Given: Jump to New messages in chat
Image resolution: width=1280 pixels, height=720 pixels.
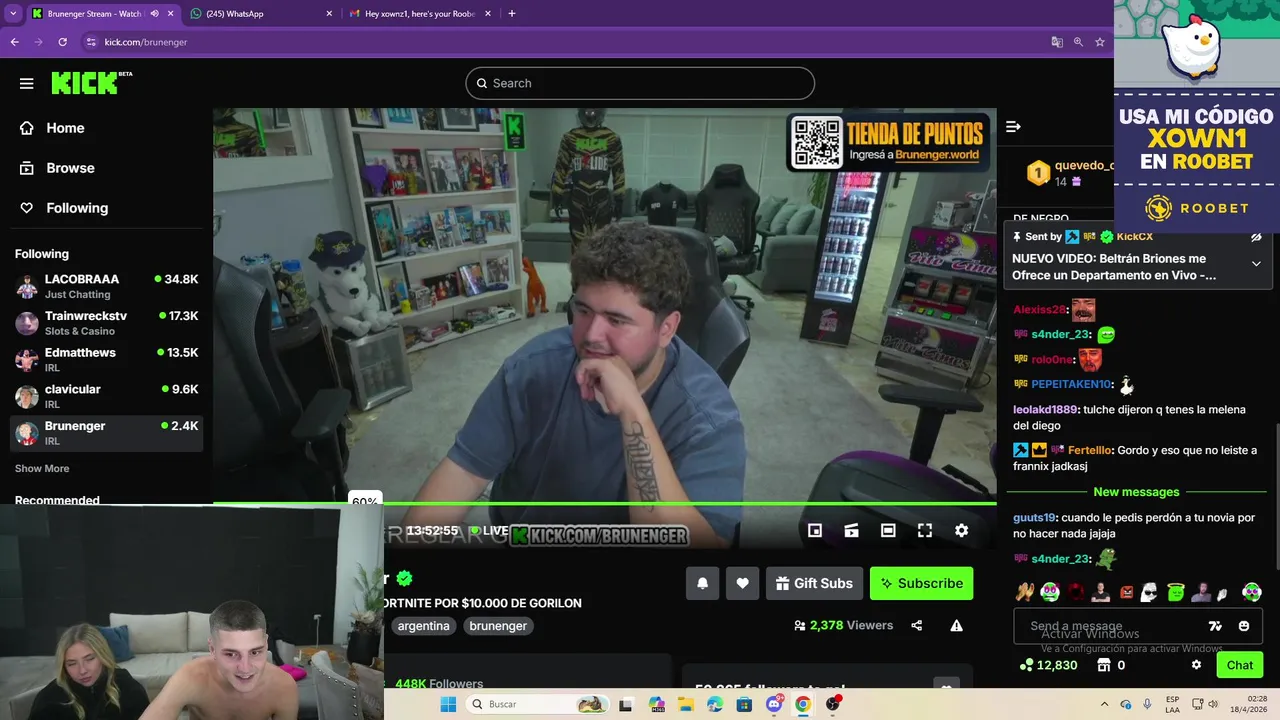Looking at the screenshot, I should click(x=1136, y=492).
